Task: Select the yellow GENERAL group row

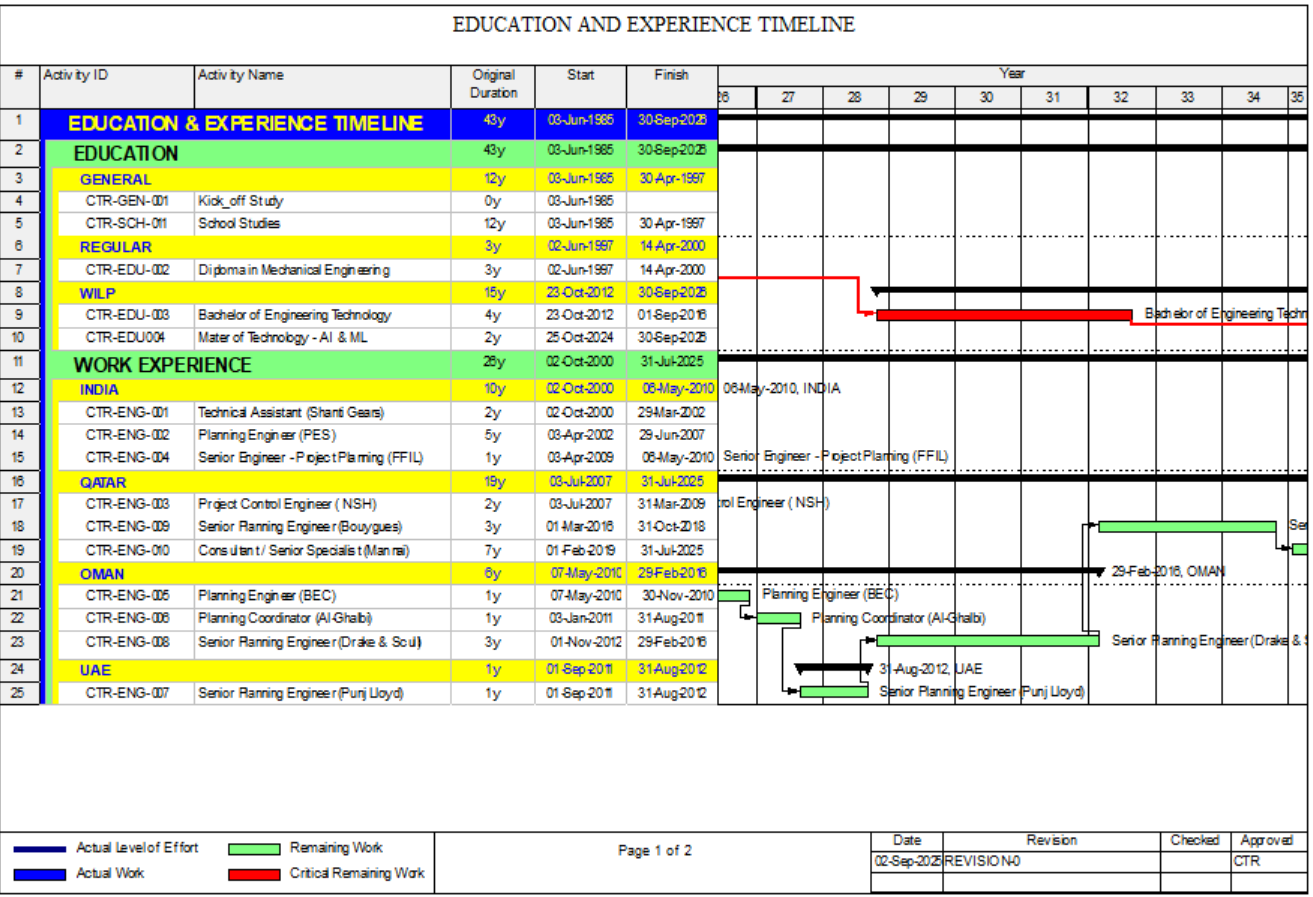Action: 385,180
